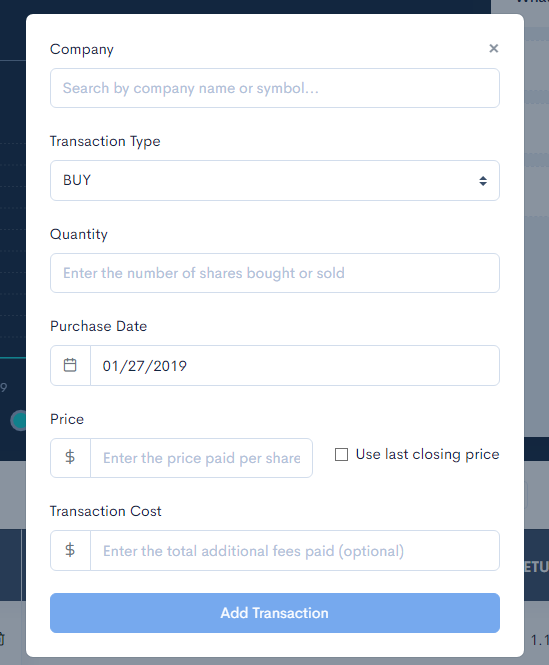This screenshot has width=549, height=665.
Task: Click the teal circle handle behind dialog
Action: 19,420
